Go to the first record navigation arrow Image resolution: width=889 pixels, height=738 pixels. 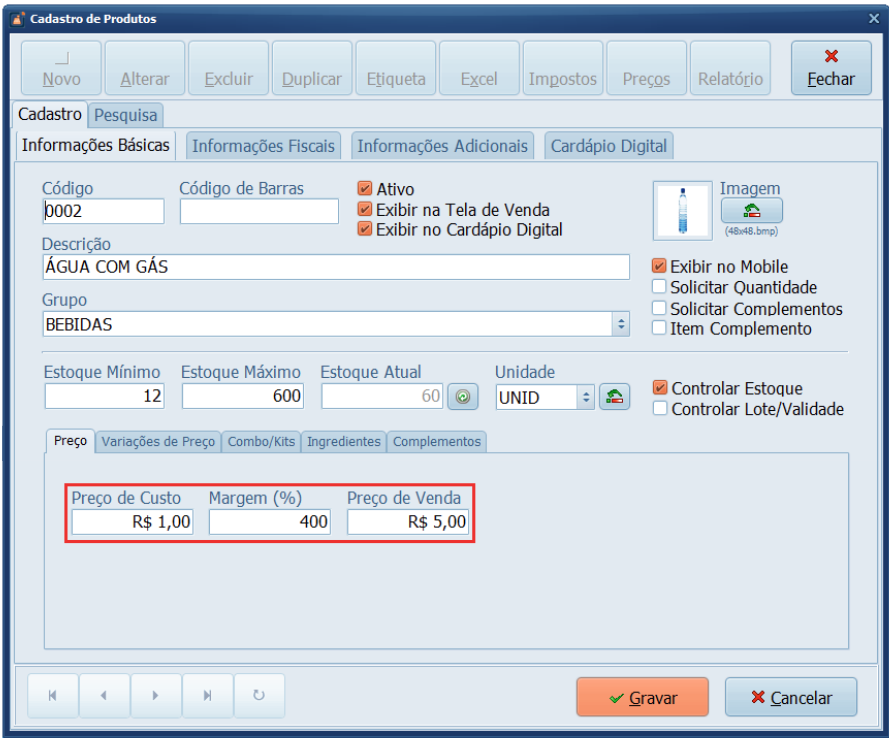[x=53, y=696]
